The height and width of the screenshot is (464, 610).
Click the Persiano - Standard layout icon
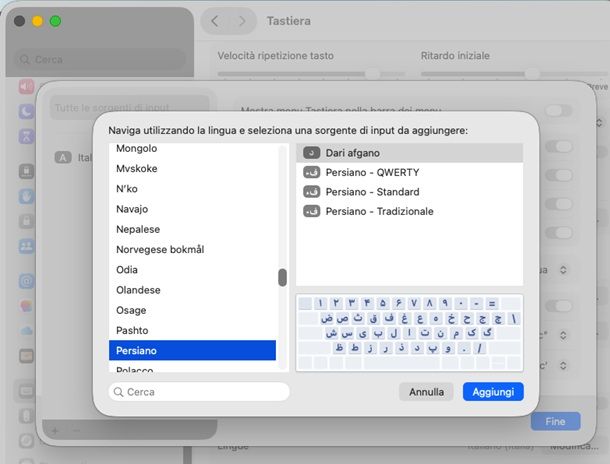(x=312, y=192)
